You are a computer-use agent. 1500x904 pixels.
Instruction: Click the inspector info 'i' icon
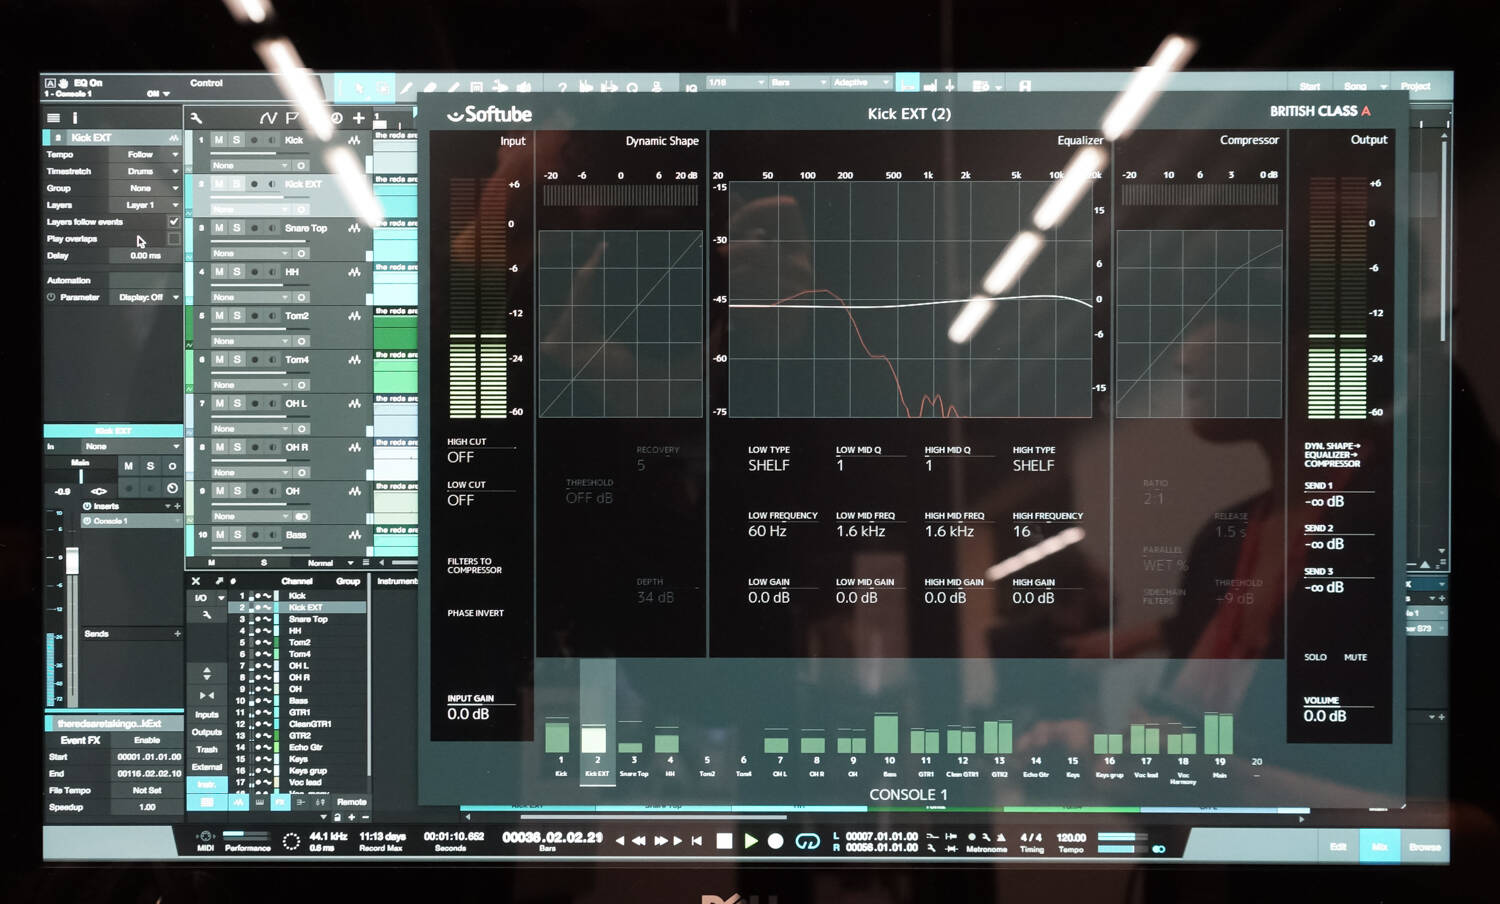pos(74,118)
